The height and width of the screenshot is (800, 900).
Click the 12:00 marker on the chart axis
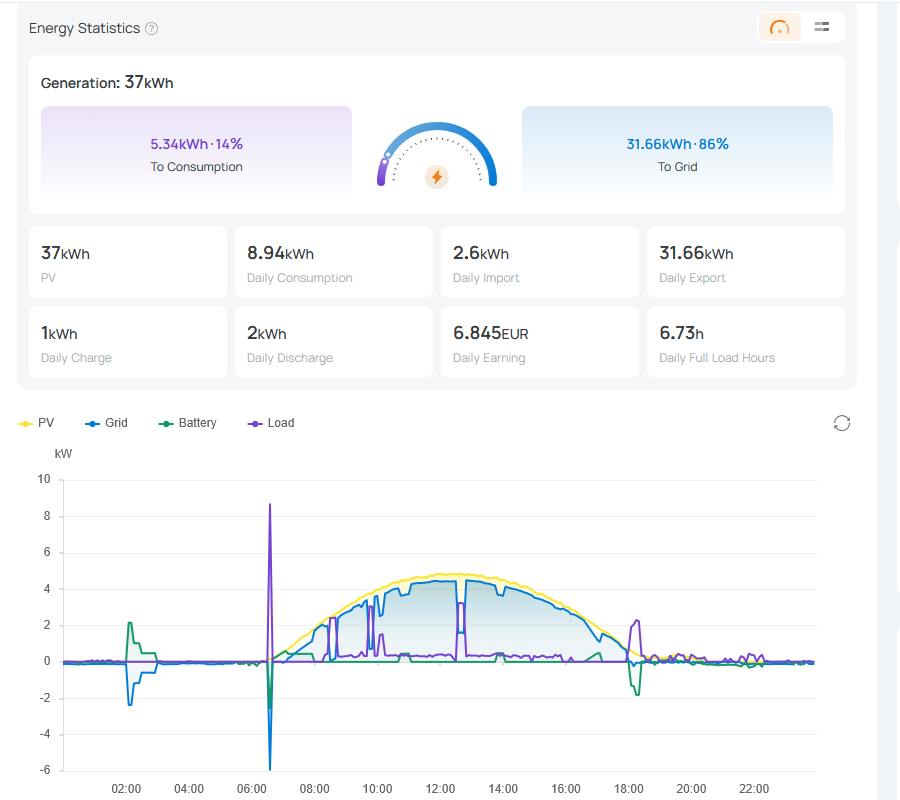point(440,789)
